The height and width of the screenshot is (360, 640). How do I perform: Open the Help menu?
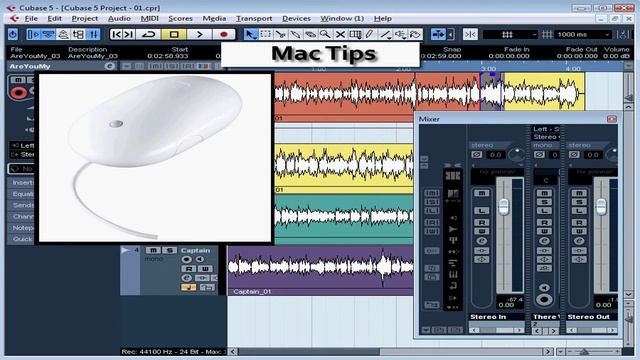tap(383, 18)
